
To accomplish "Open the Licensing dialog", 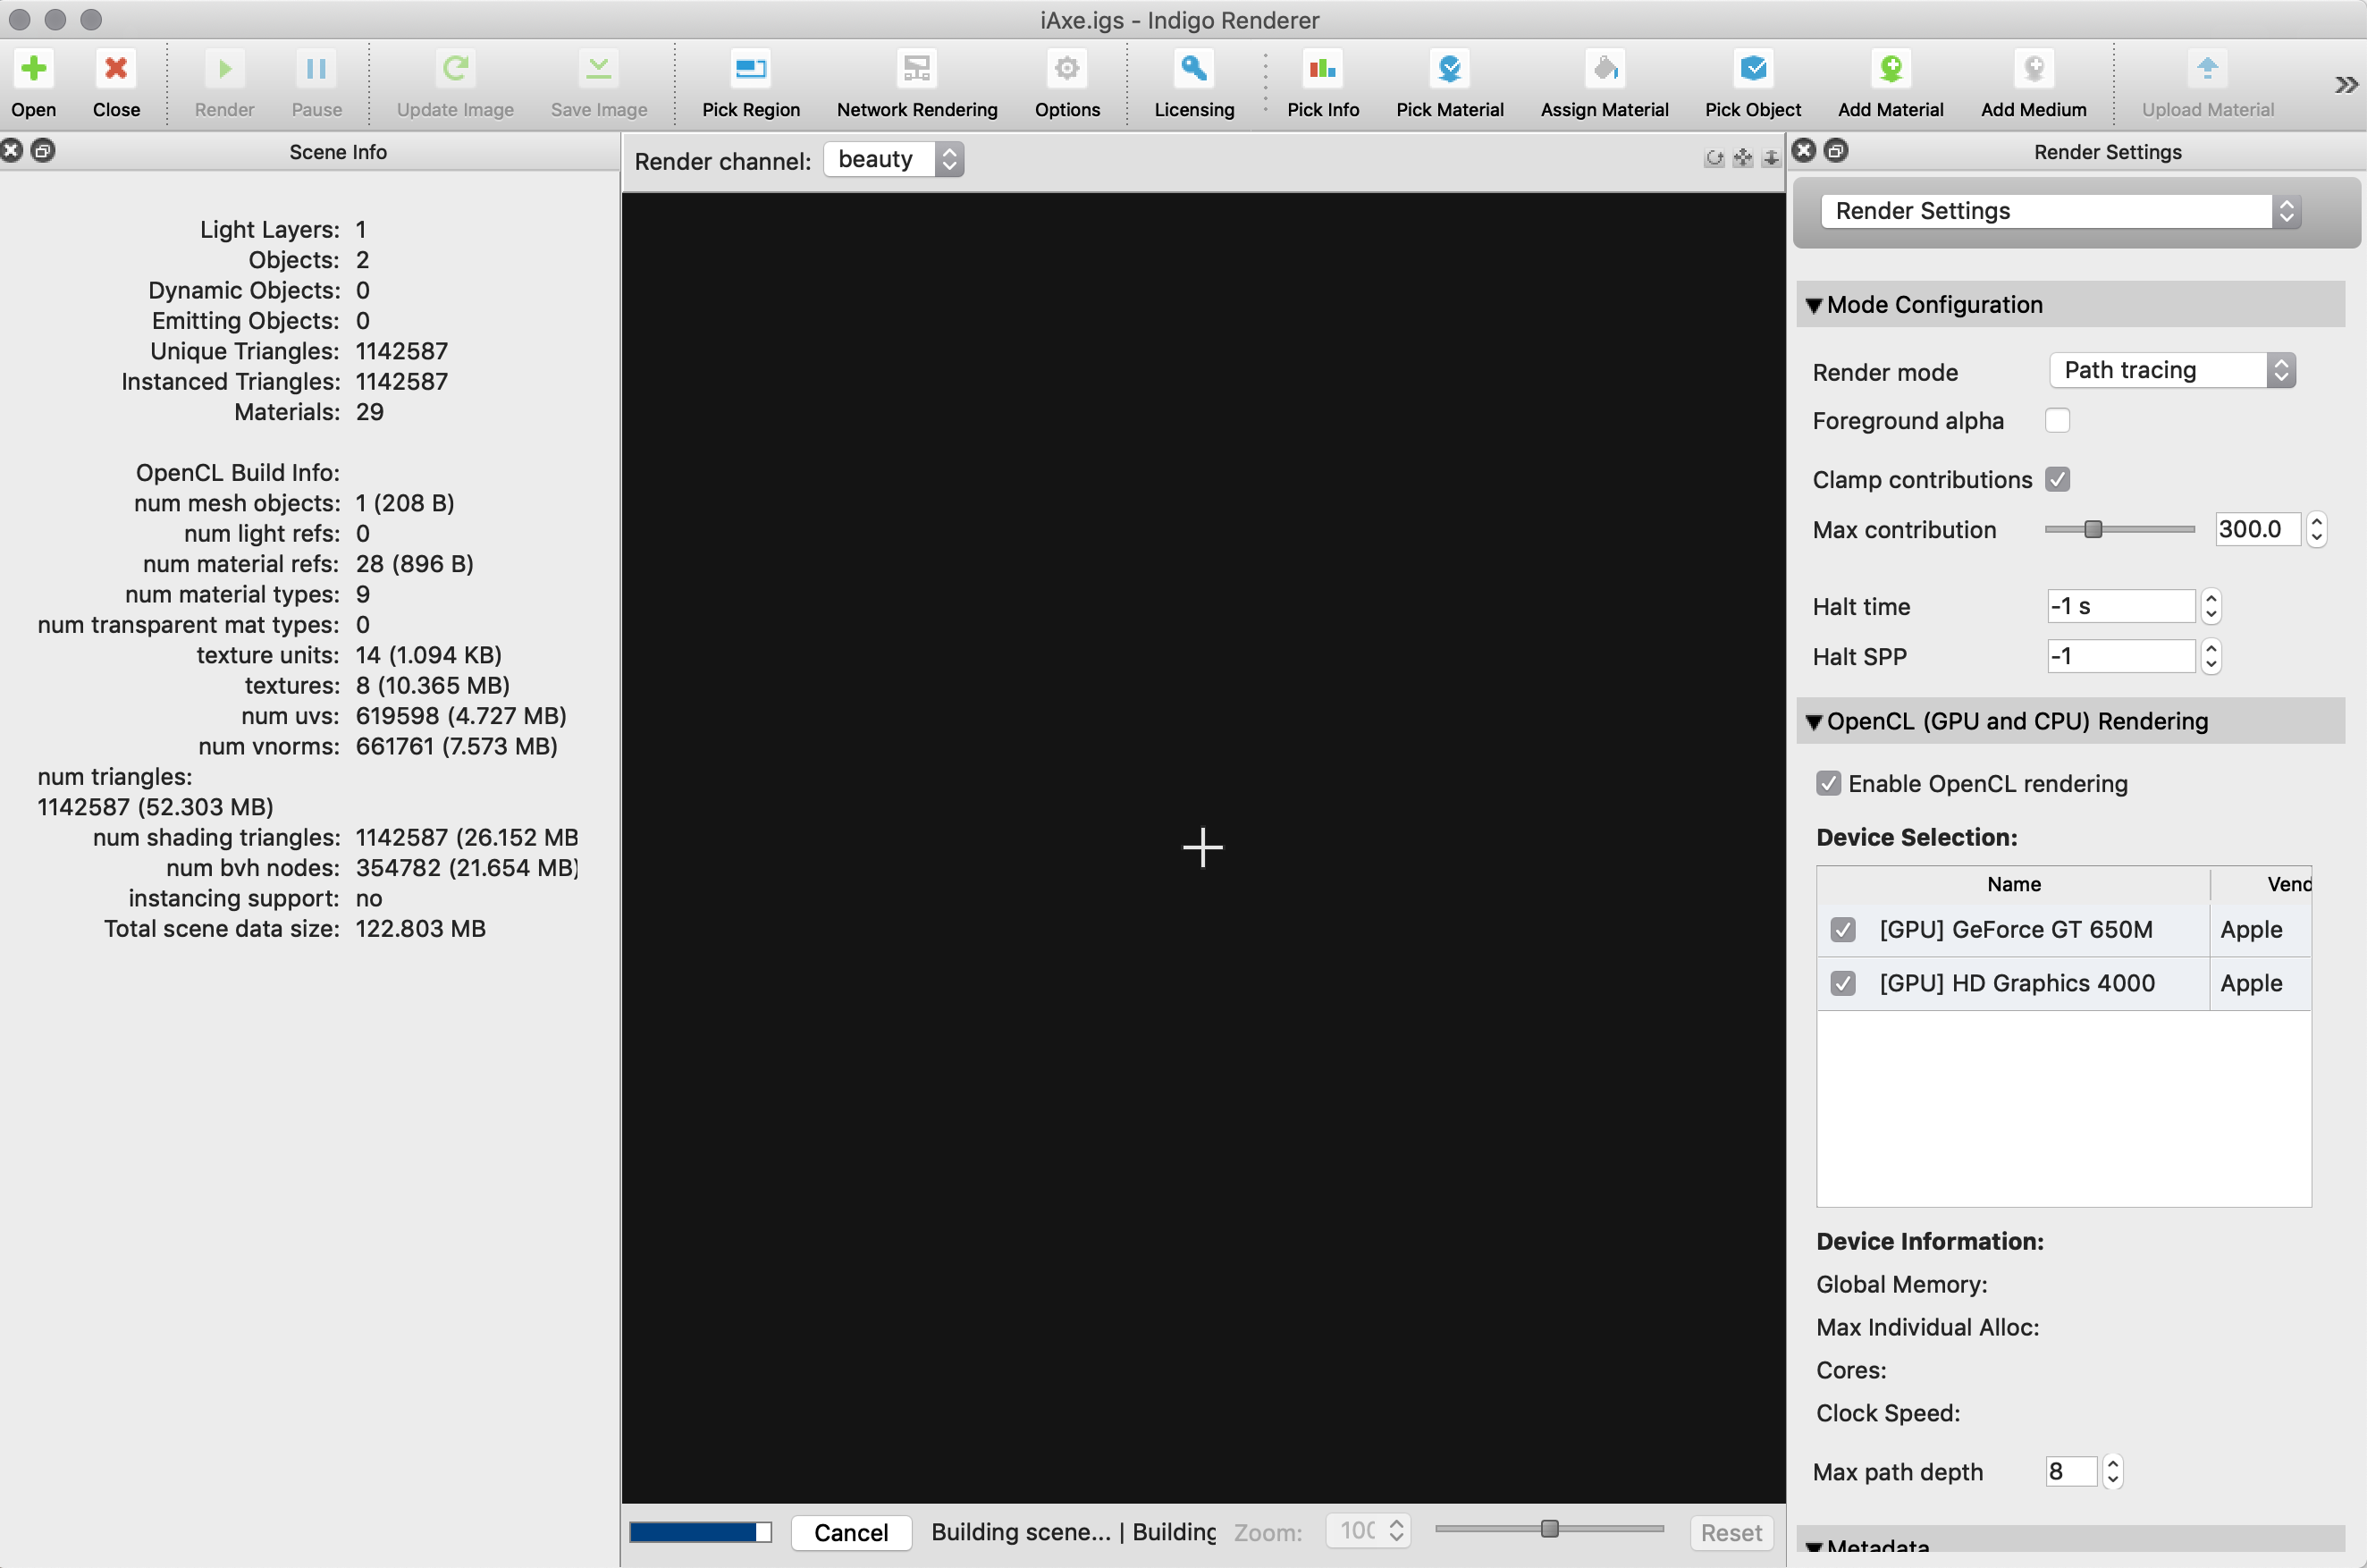I will click(1193, 69).
